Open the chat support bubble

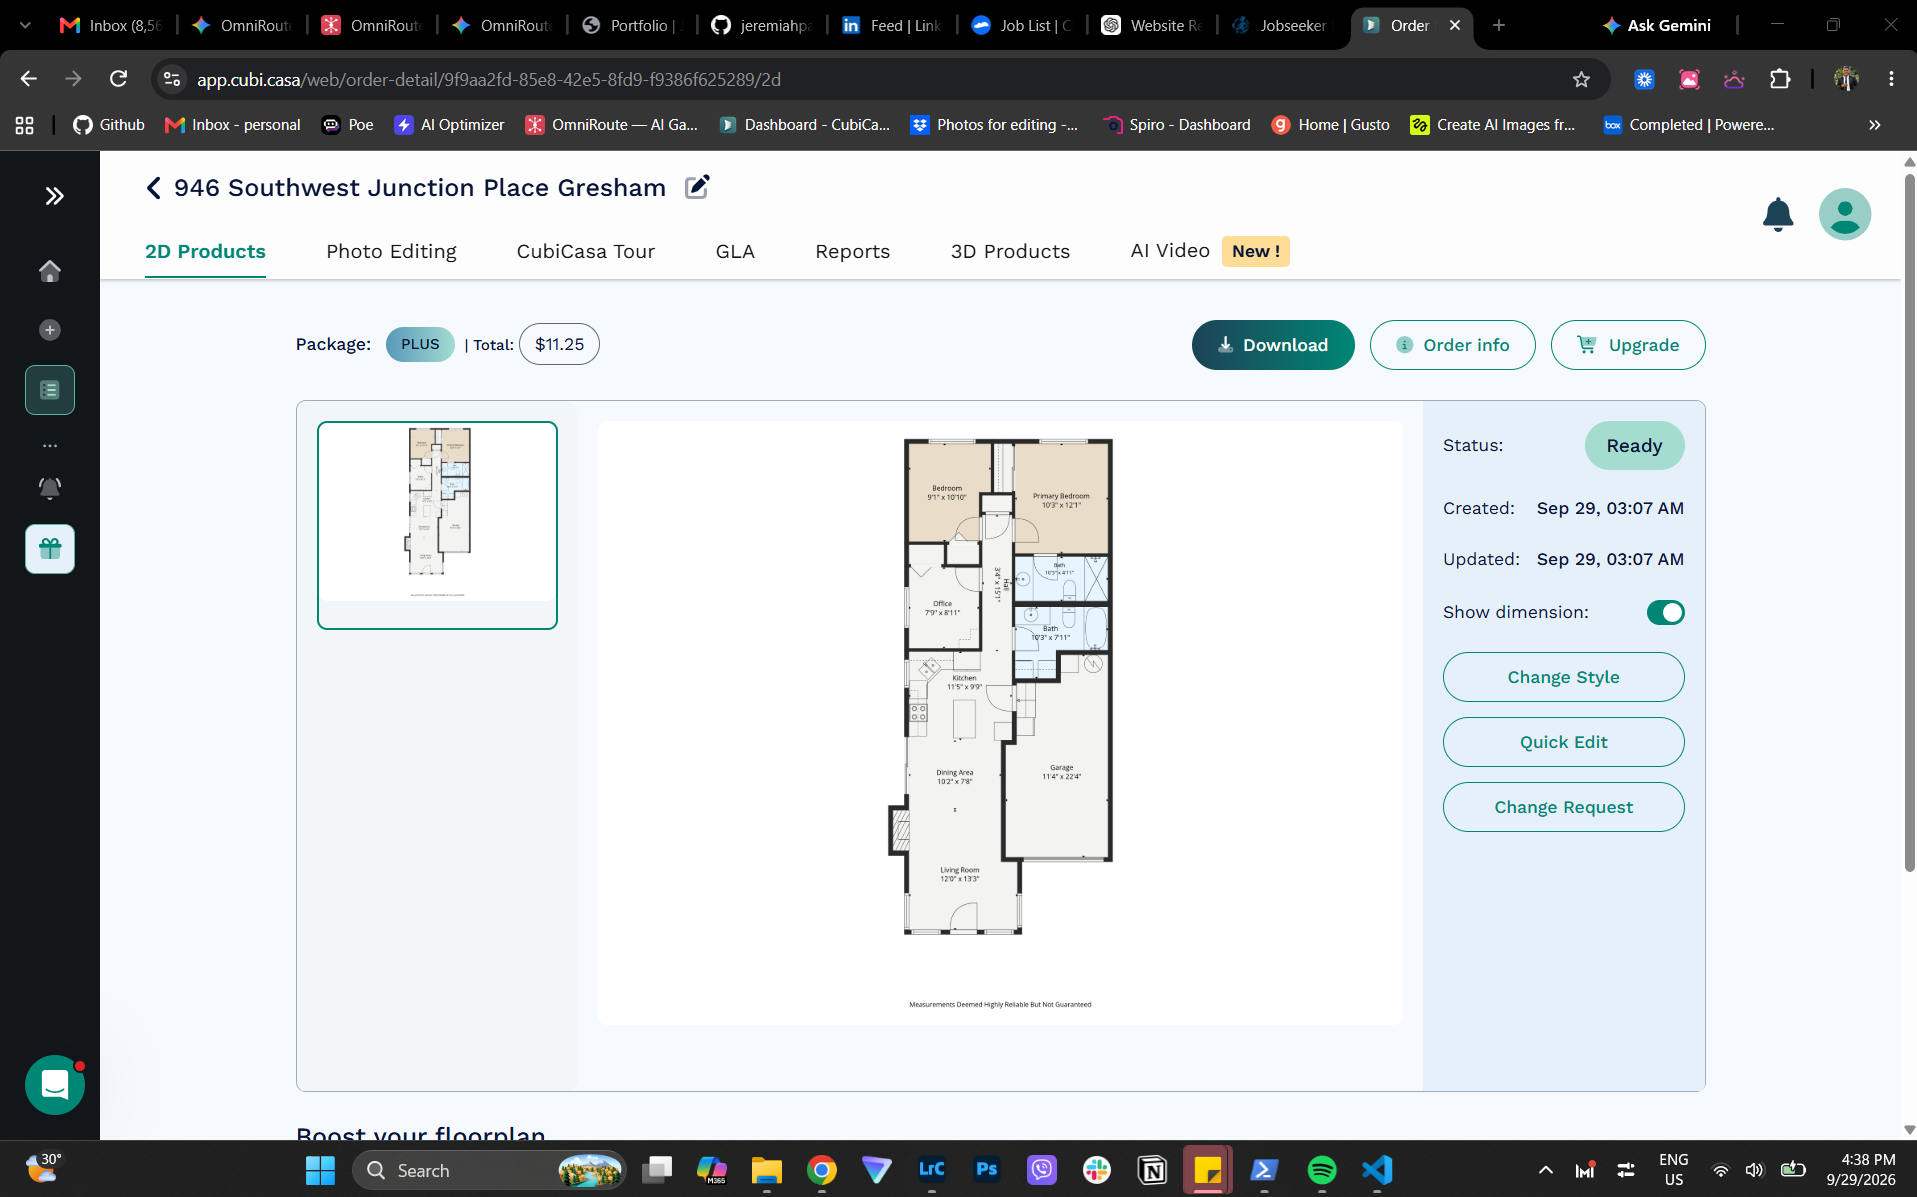click(55, 1085)
